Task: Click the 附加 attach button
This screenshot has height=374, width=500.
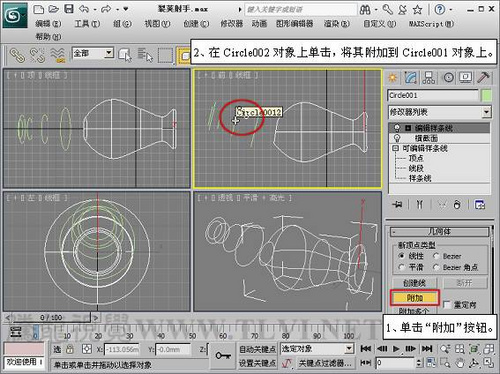Action: [415, 298]
